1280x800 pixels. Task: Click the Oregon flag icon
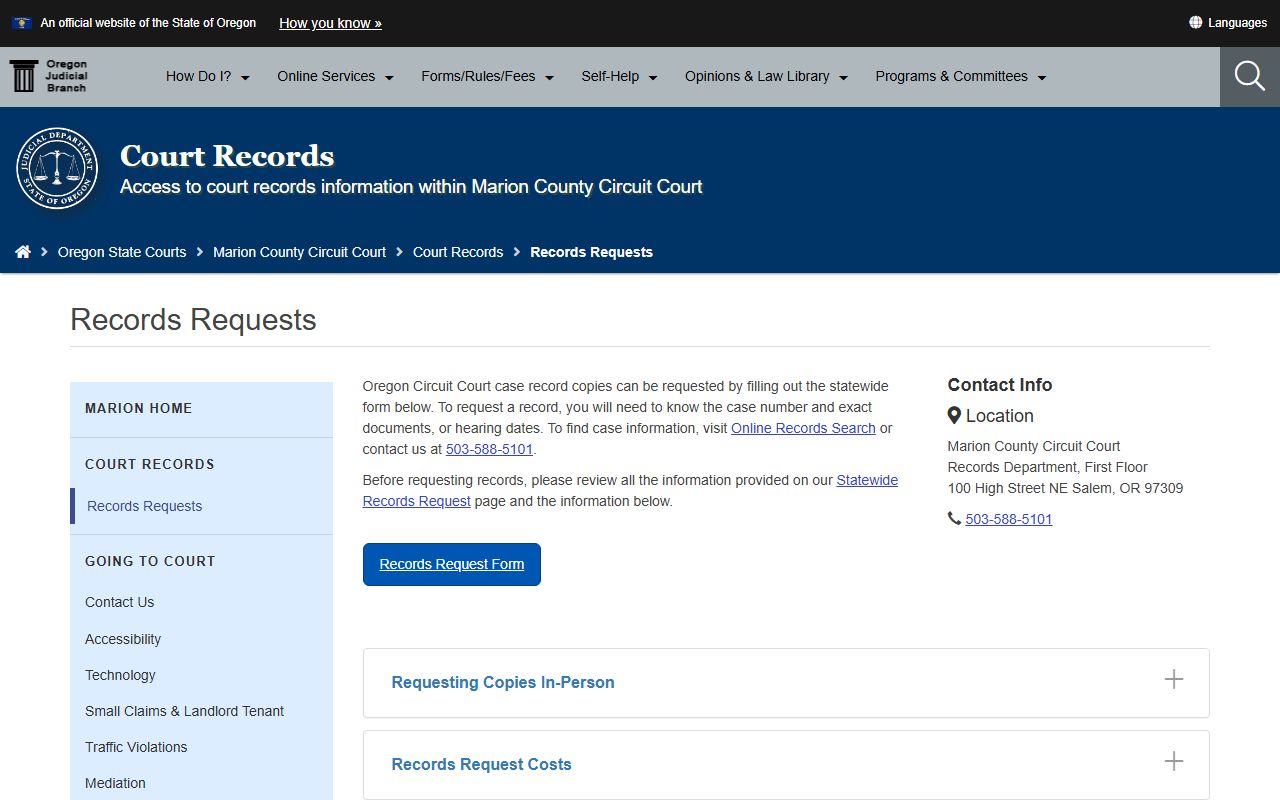tap(21, 22)
